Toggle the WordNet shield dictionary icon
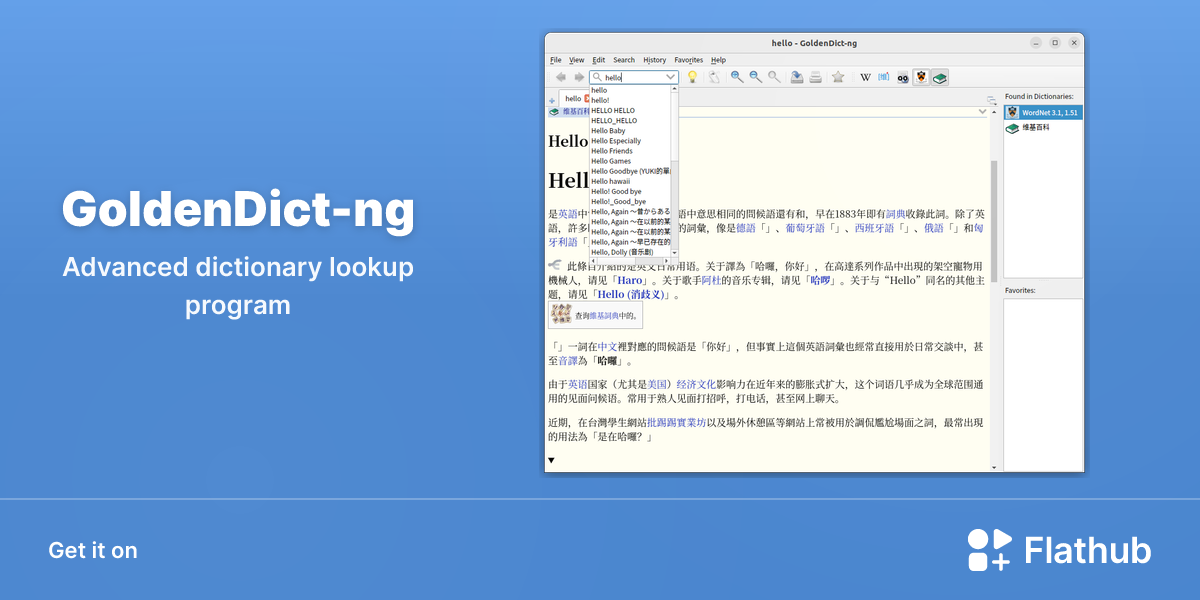1200x600 pixels. click(x=921, y=77)
